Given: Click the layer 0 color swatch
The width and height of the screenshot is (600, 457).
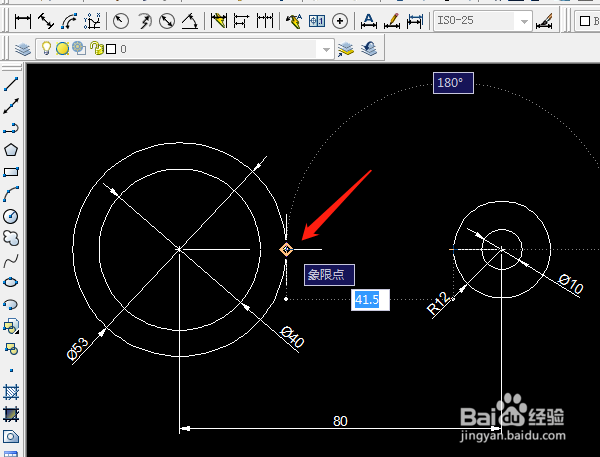Looking at the screenshot, I should pyautogui.click(x=111, y=49).
